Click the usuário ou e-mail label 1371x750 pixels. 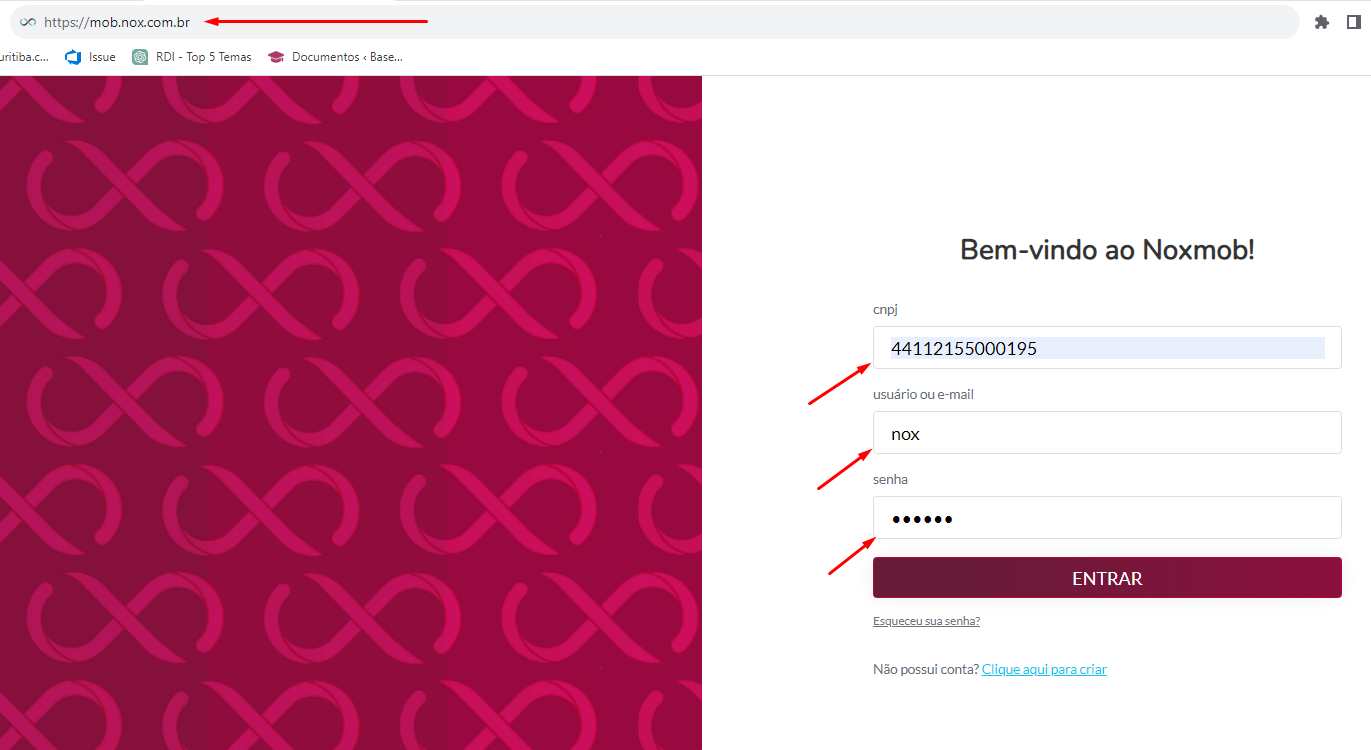point(923,395)
